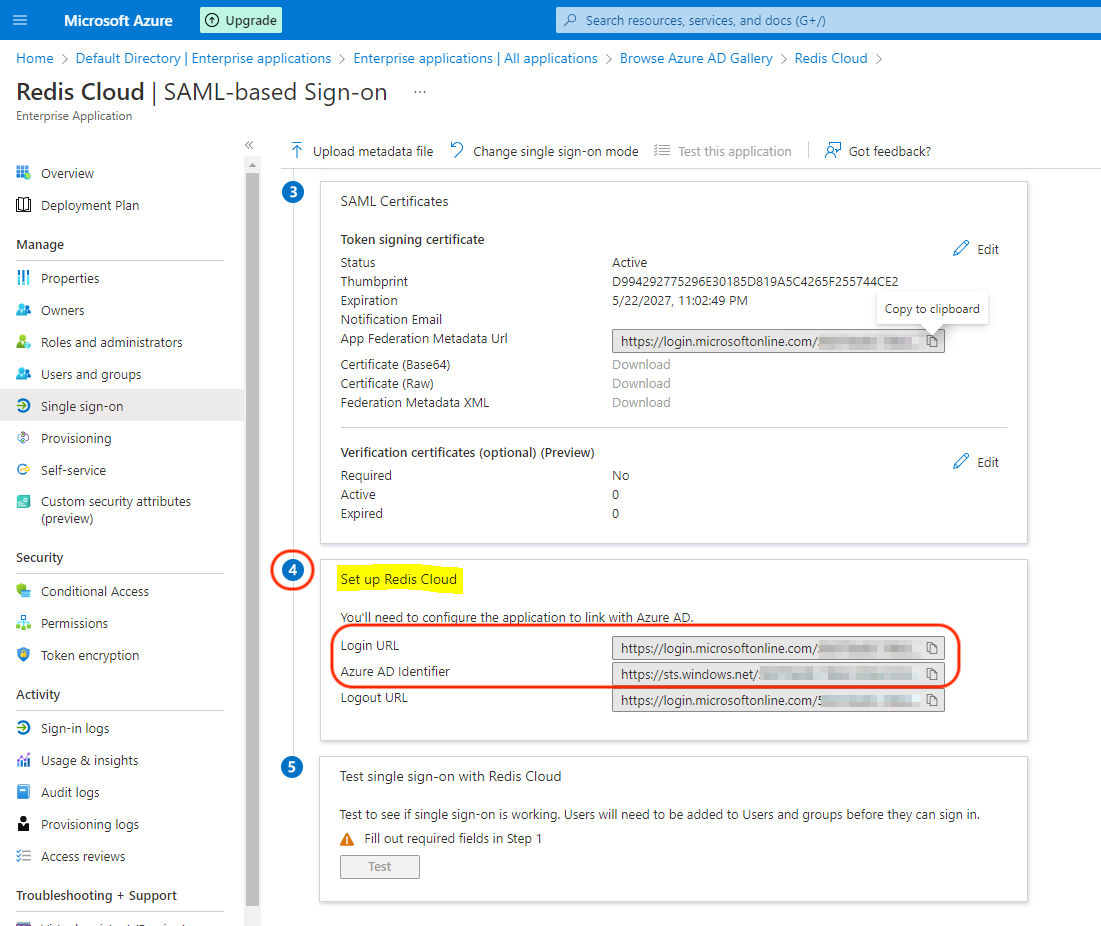The width and height of the screenshot is (1101, 926).
Task: Open Conditional Access under Security
Action: click(95, 591)
